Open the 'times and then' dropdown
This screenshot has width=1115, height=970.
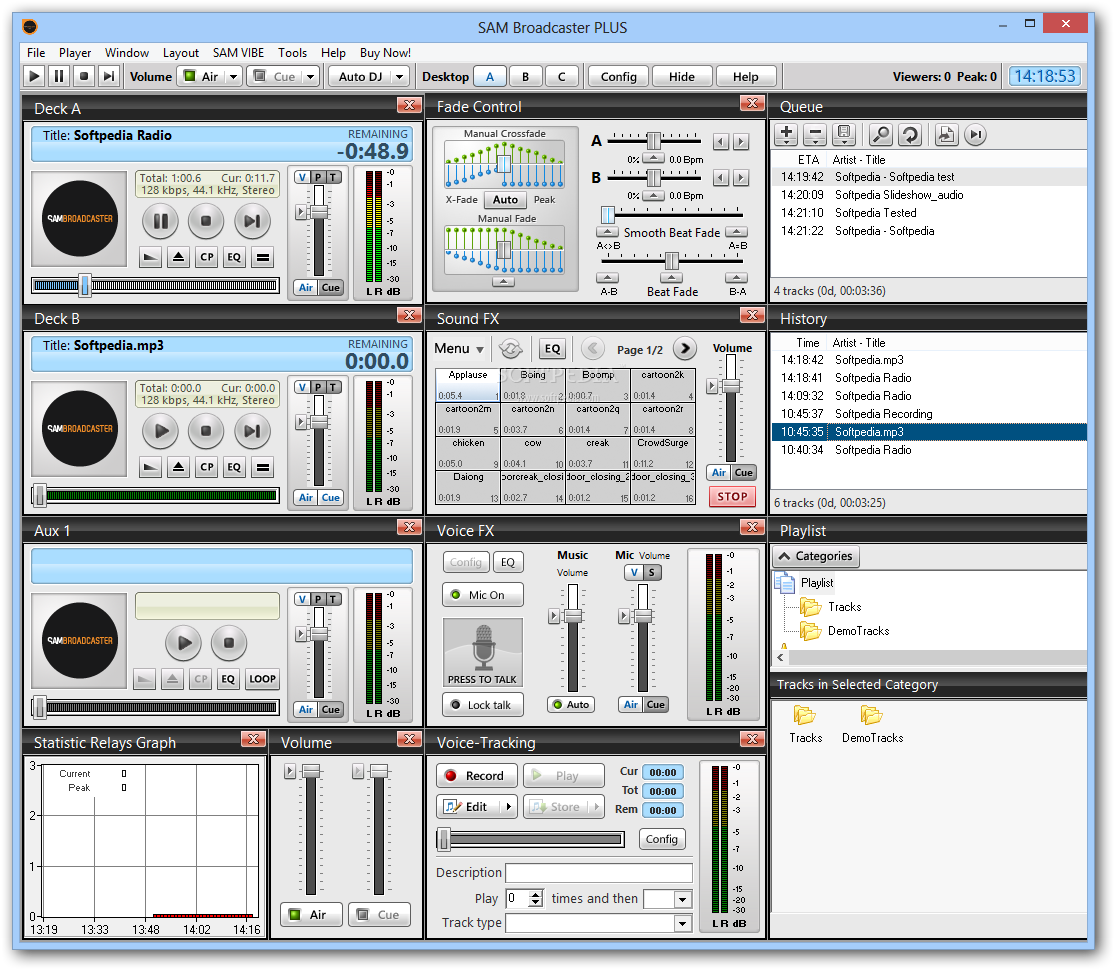click(x=682, y=899)
